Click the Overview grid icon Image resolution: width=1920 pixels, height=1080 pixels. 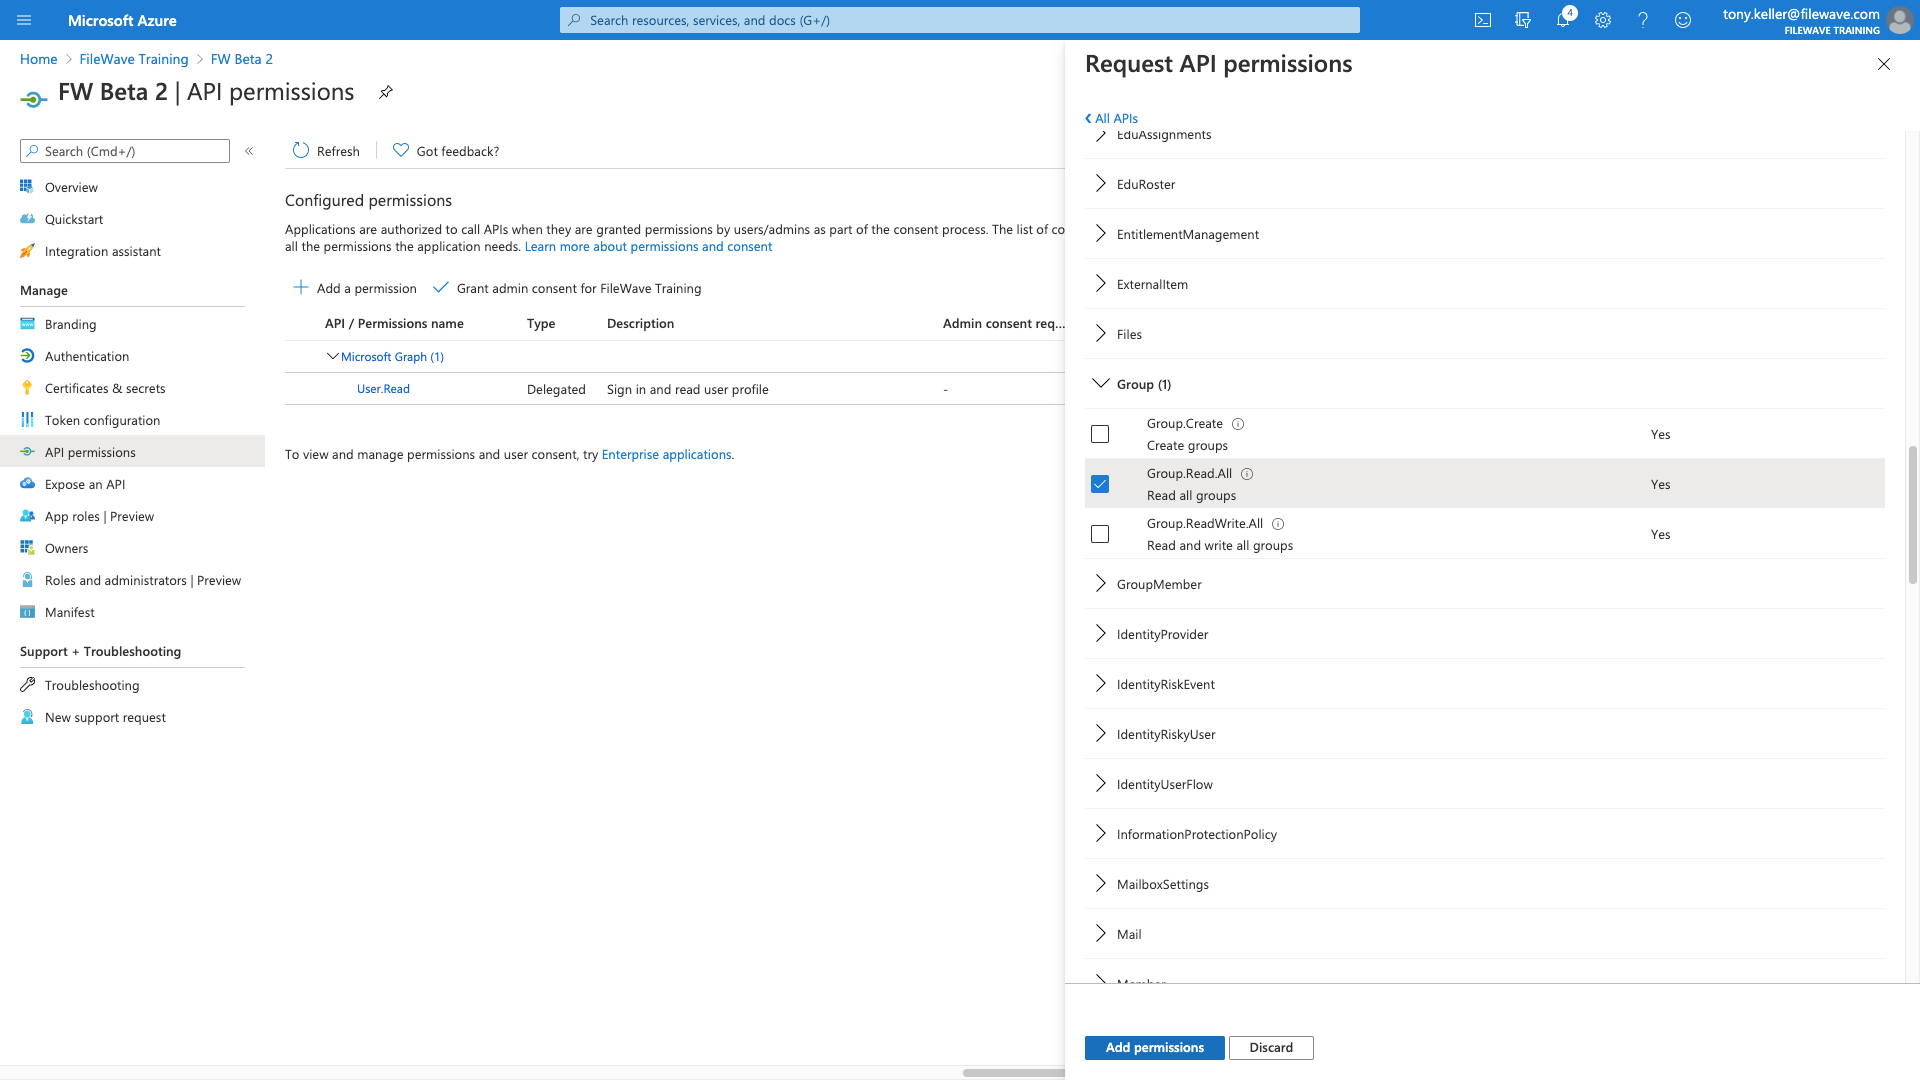point(27,187)
